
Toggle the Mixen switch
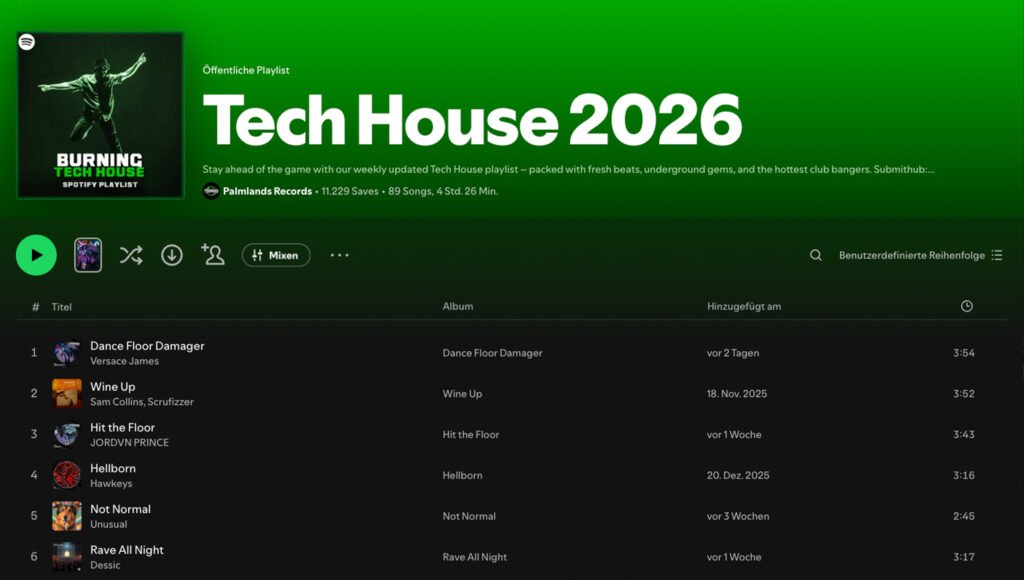[276, 255]
